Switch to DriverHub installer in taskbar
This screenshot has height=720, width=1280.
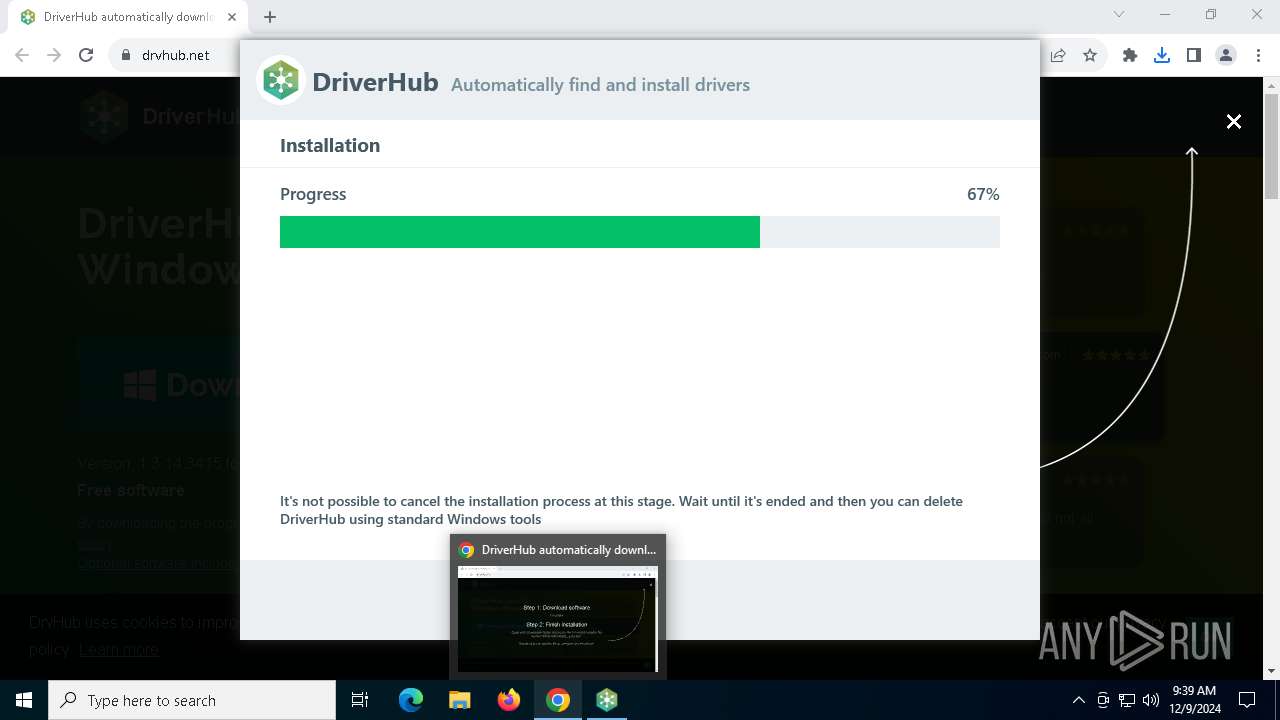tap(607, 700)
